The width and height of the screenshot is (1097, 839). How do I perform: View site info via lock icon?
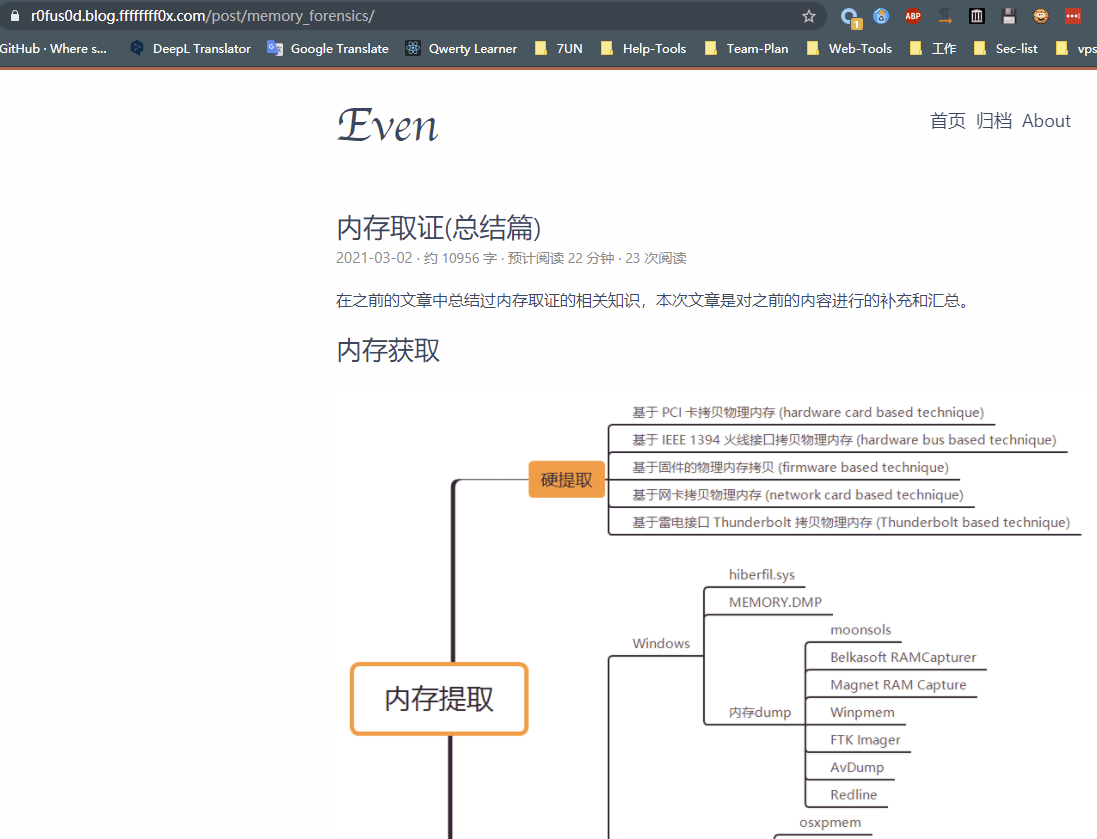click(x=14, y=16)
